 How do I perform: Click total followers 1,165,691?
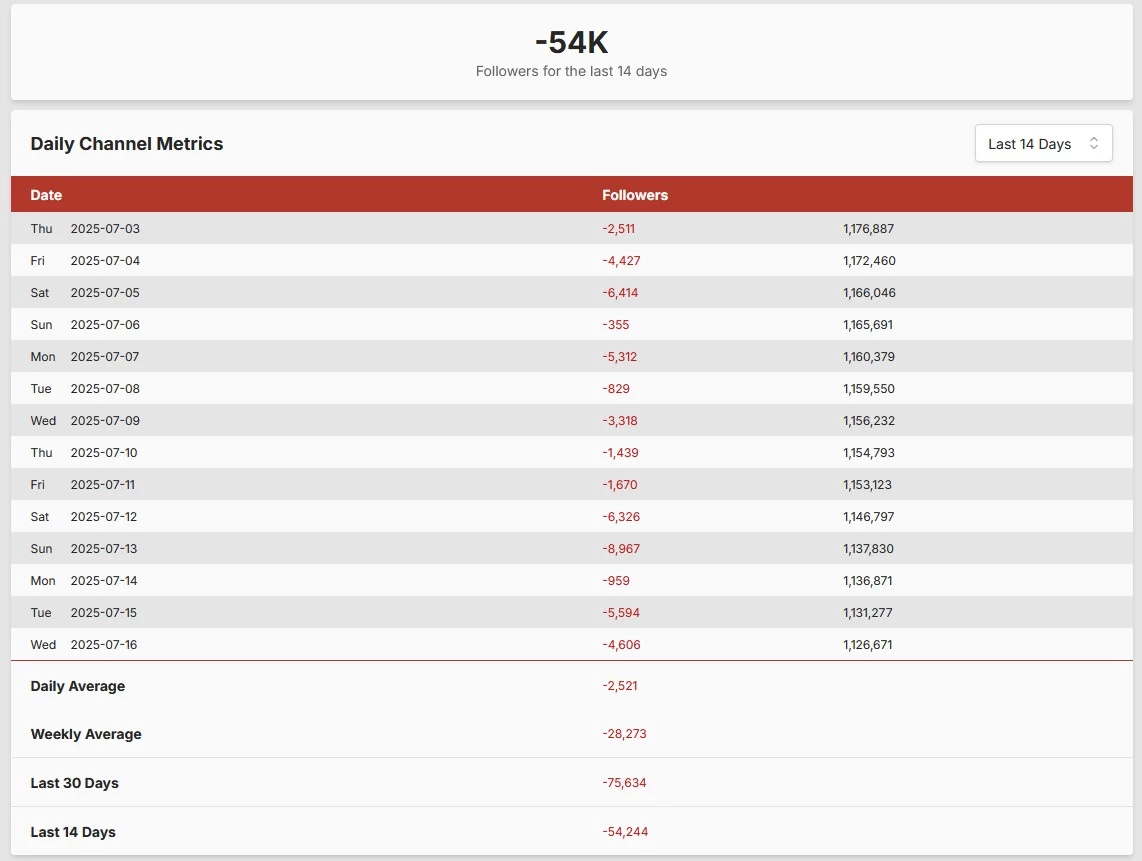[x=868, y=325]
